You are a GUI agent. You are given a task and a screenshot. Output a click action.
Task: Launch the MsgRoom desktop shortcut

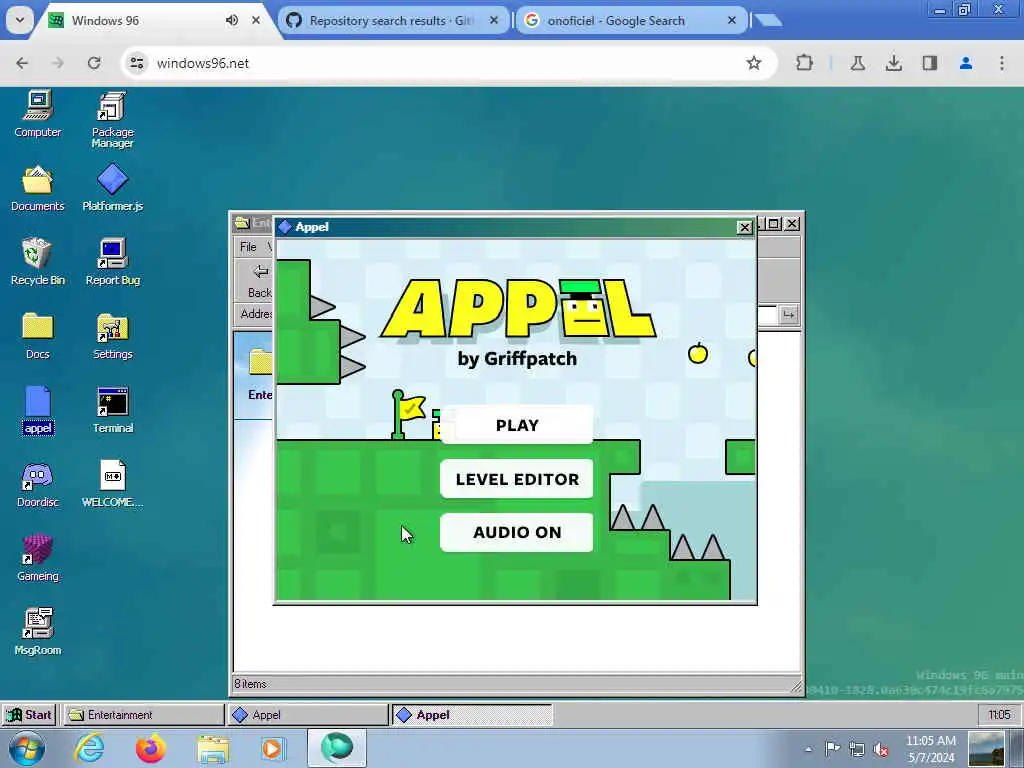[x=37, y=632]
